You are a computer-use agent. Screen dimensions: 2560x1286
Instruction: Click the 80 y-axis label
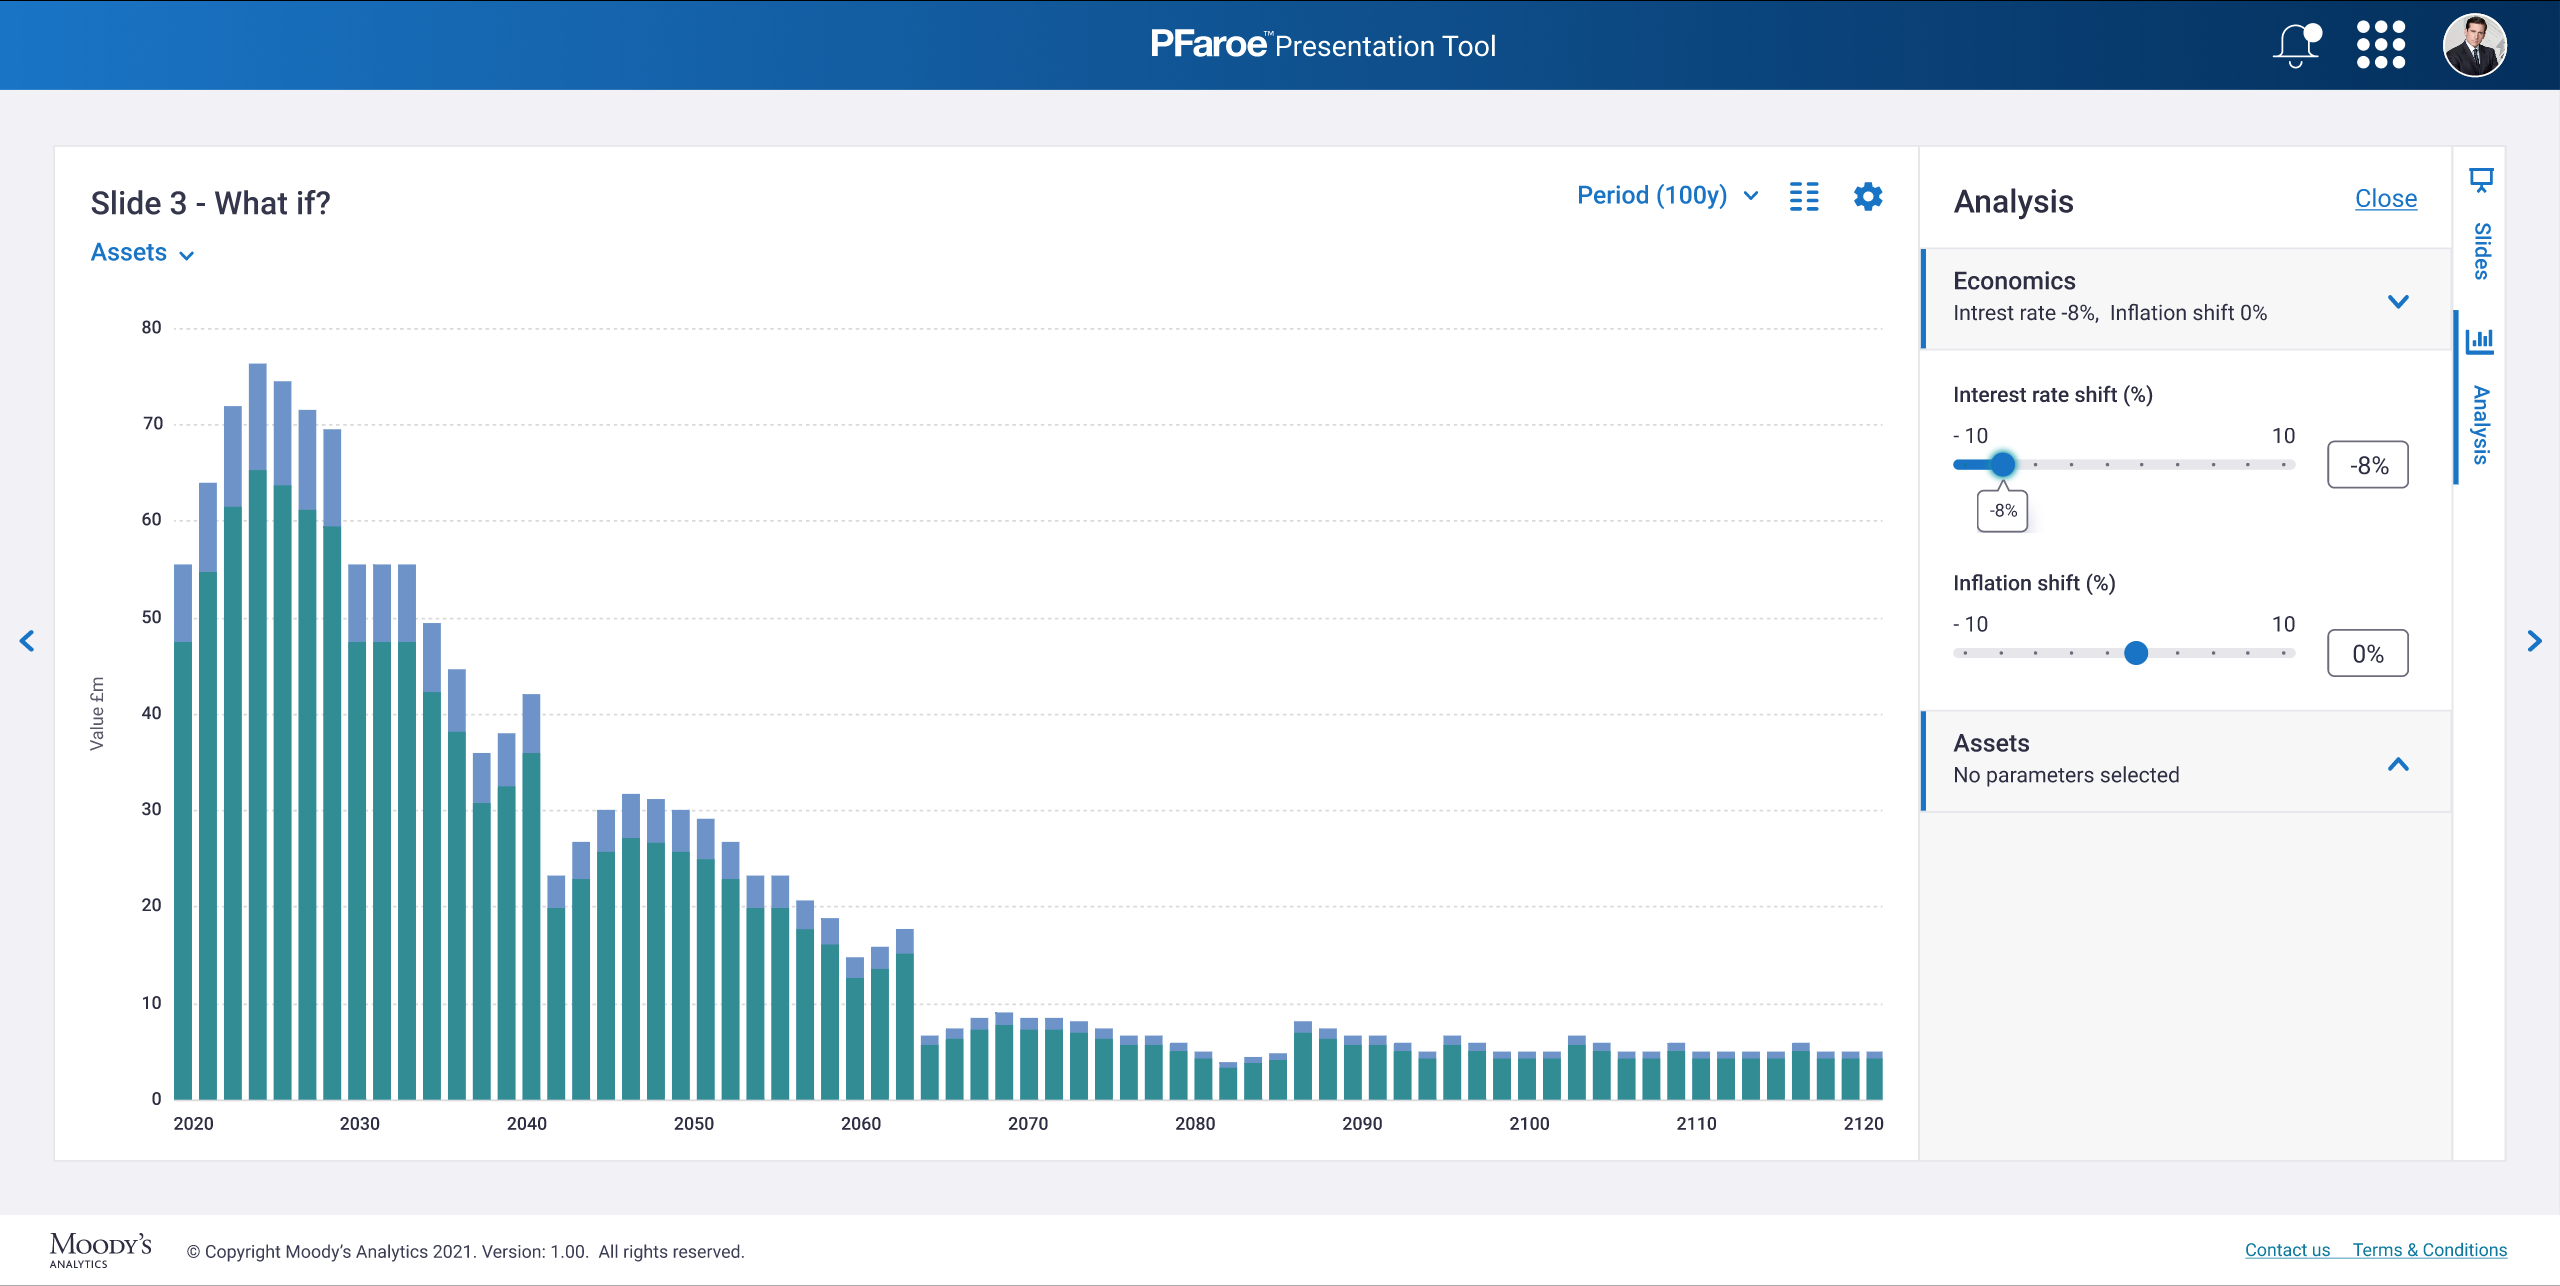point(151,327)
